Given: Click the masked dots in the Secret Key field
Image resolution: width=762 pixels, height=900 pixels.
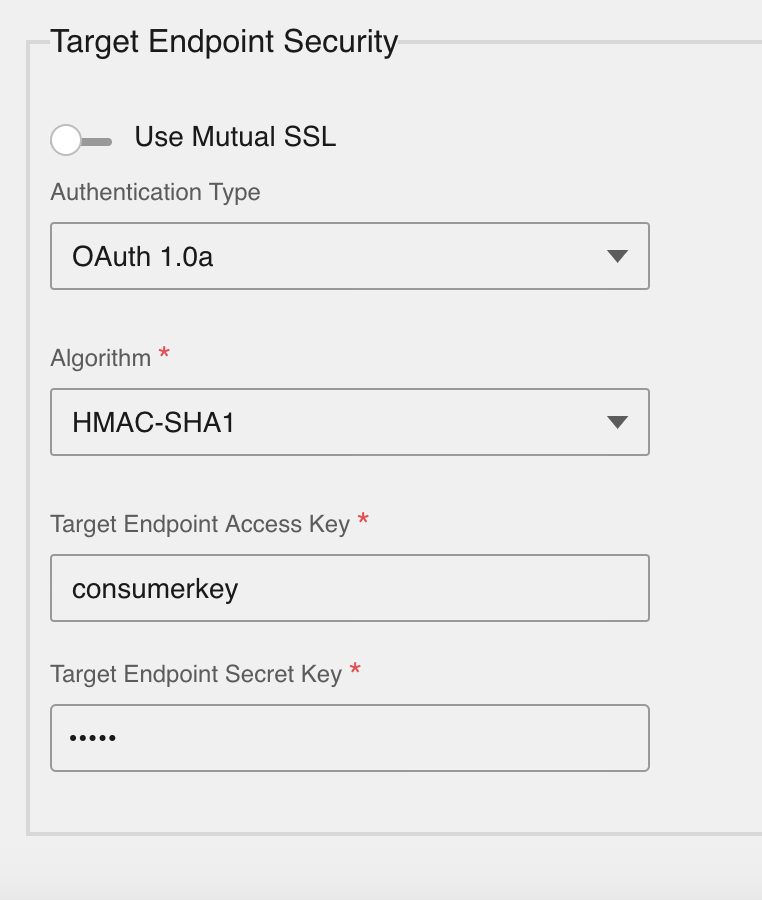Looking at the screenshot, I should pos(93,739).
